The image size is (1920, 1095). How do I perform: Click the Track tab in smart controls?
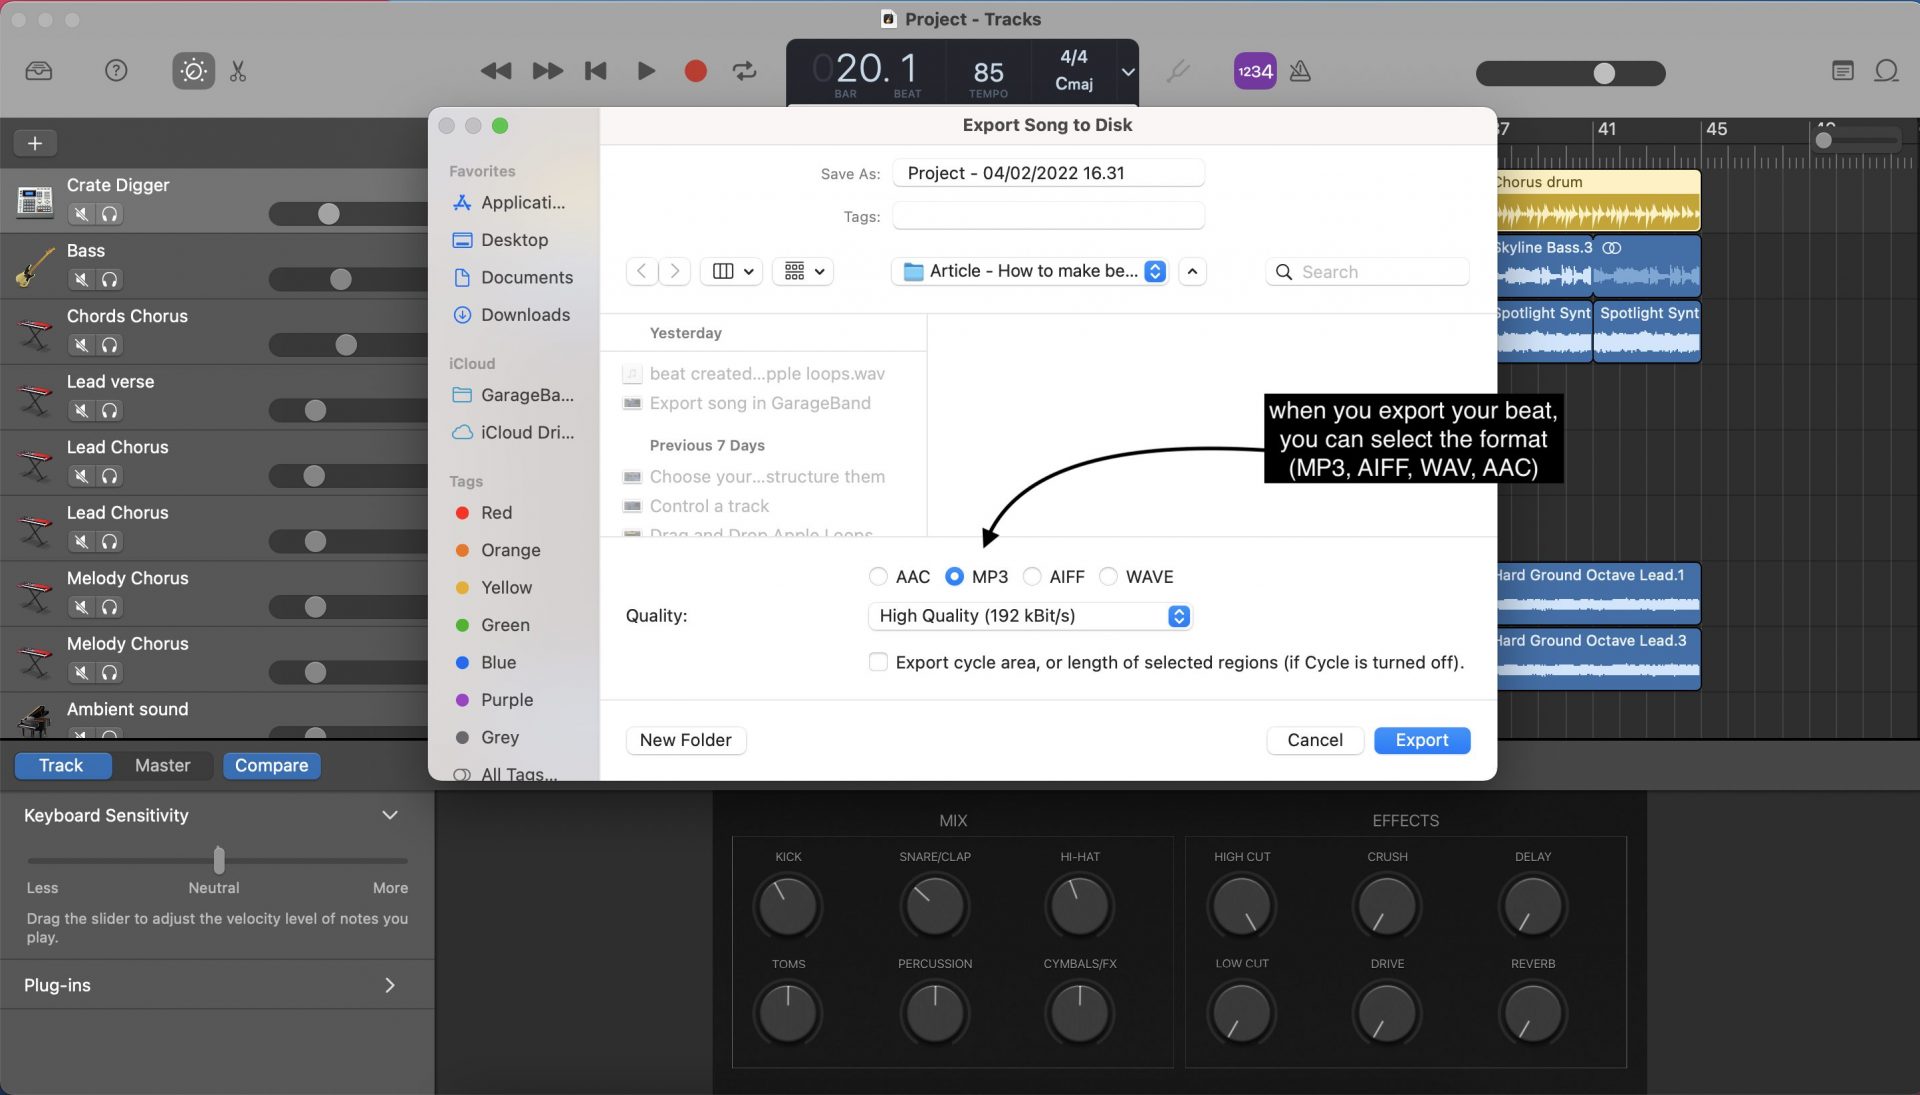61,765
